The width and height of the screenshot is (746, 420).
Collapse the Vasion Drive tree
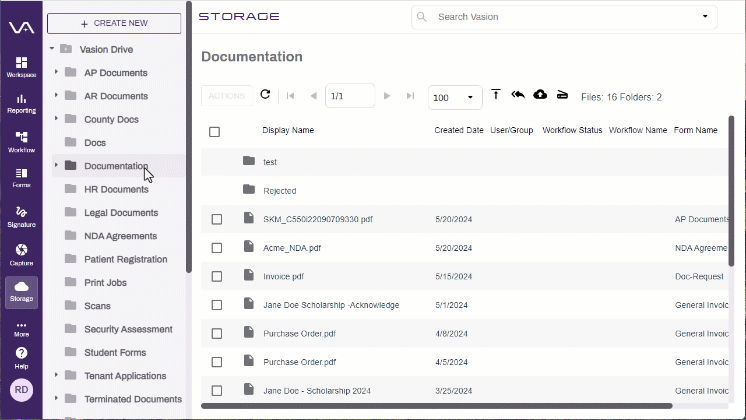point(52,49)
